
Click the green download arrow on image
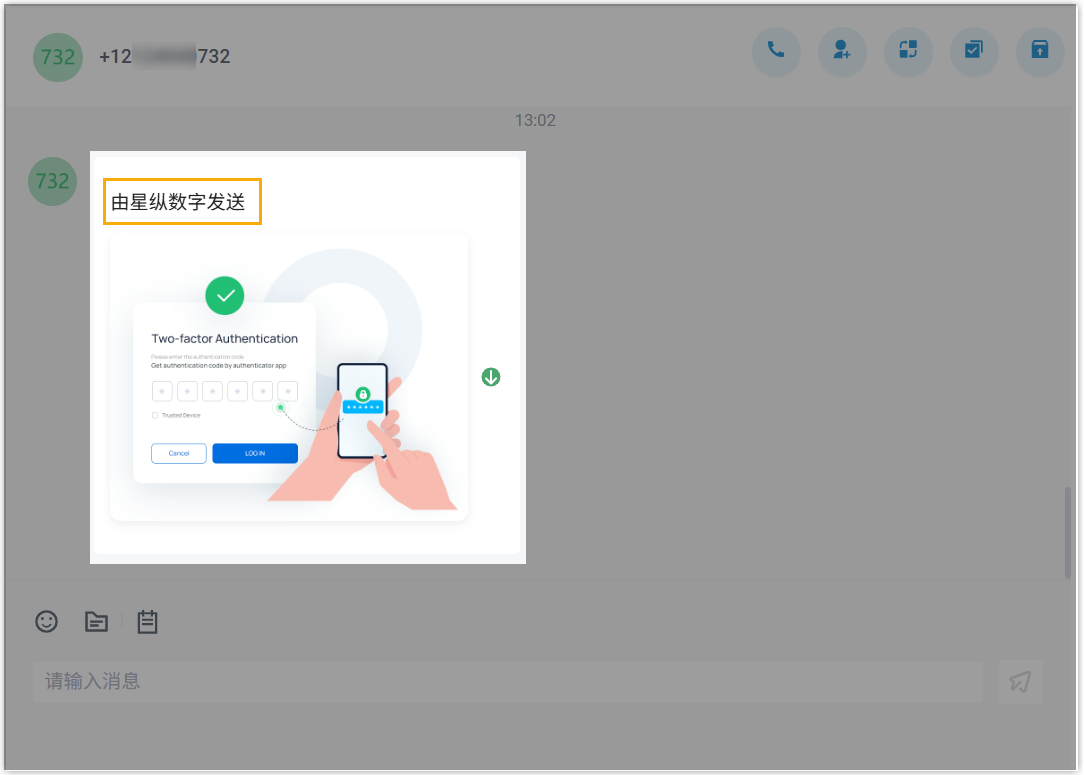click(x=491, y=377)
